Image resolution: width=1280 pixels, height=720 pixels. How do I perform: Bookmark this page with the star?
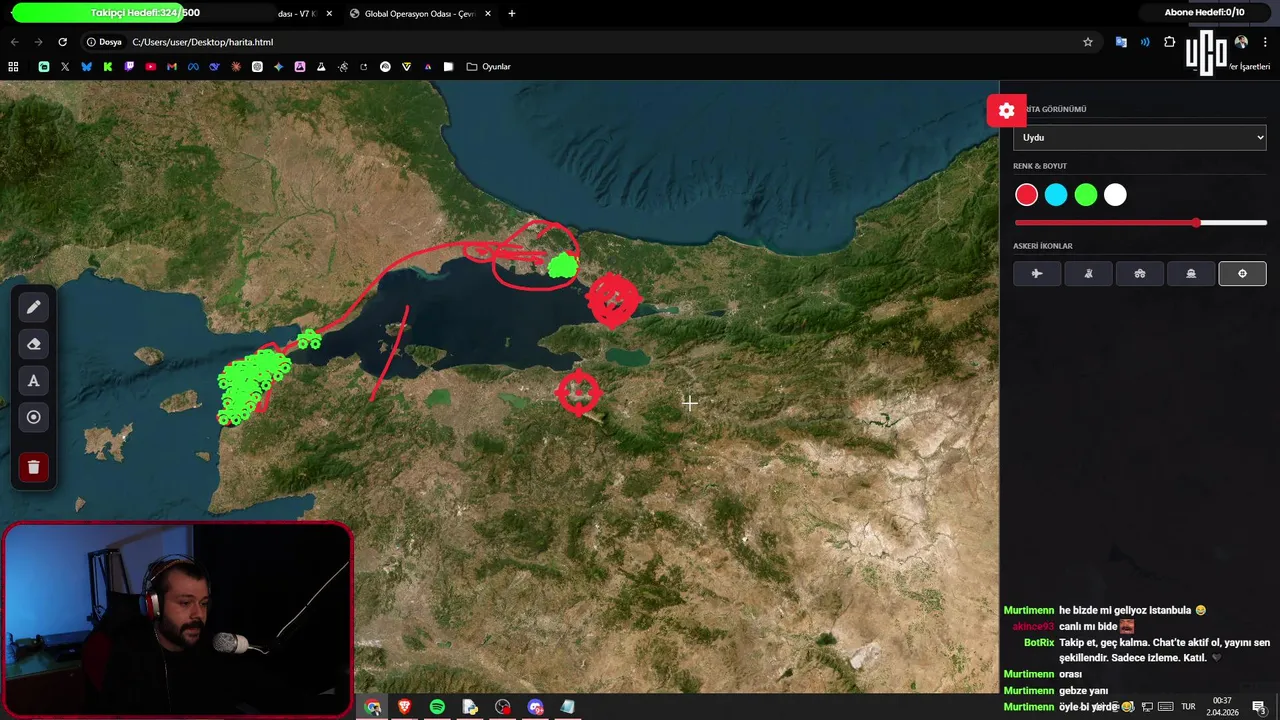coord(1087,42)
